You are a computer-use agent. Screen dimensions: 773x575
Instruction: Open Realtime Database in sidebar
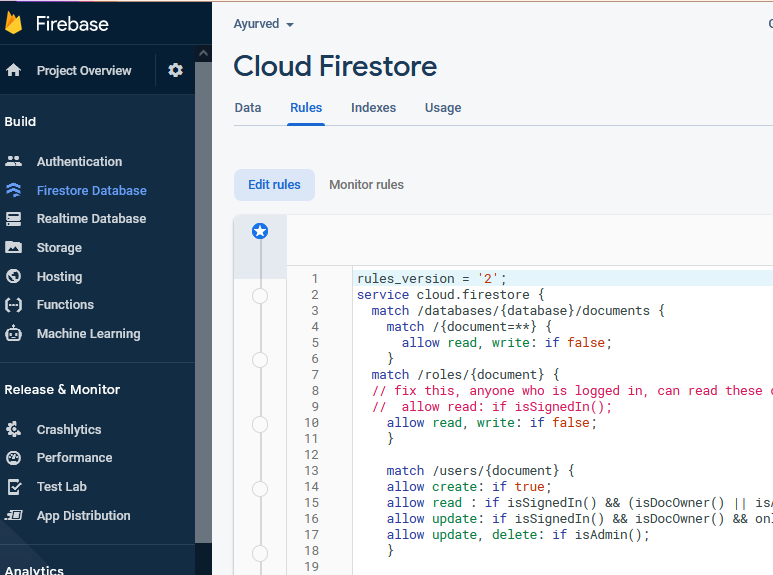91,218
